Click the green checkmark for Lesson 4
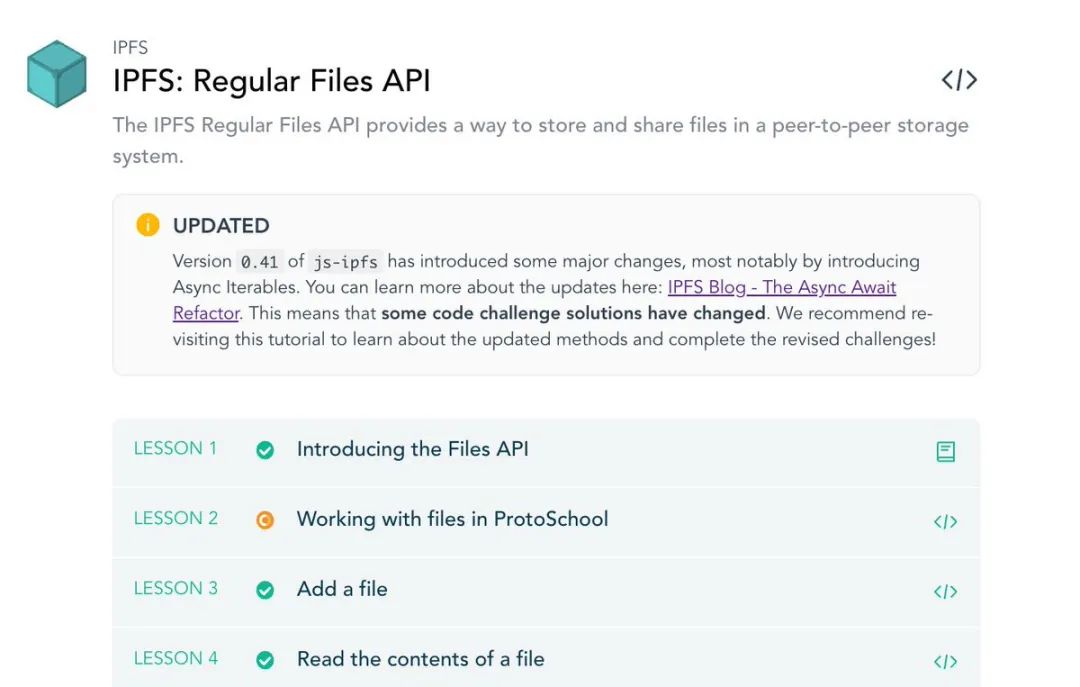 click(x=265, y=660)
